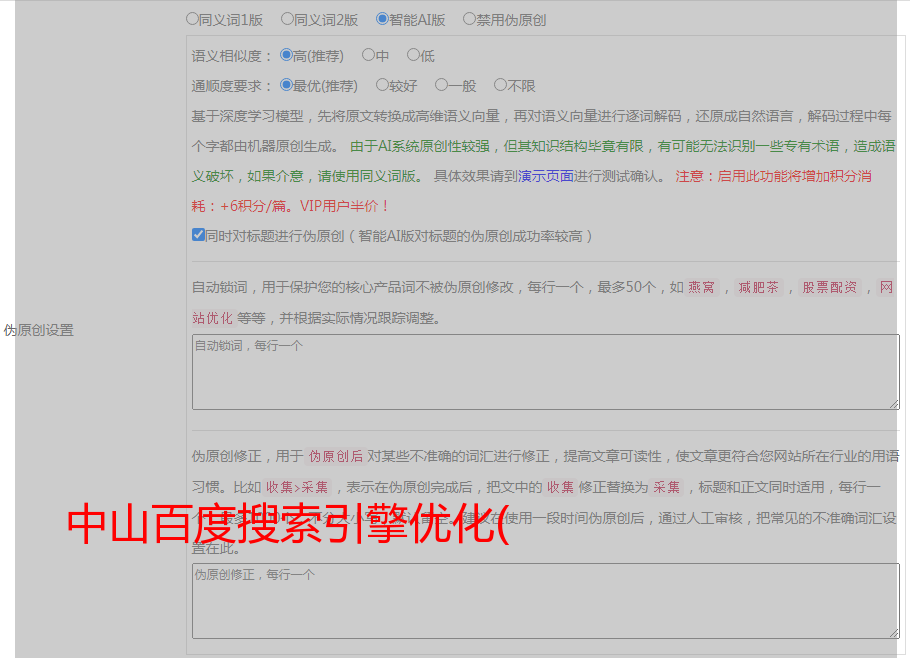The image size is (911, 658).
Task: Click the red +6积分/篇 notice text
Action: pyautogui.click(x=254, y=206)
